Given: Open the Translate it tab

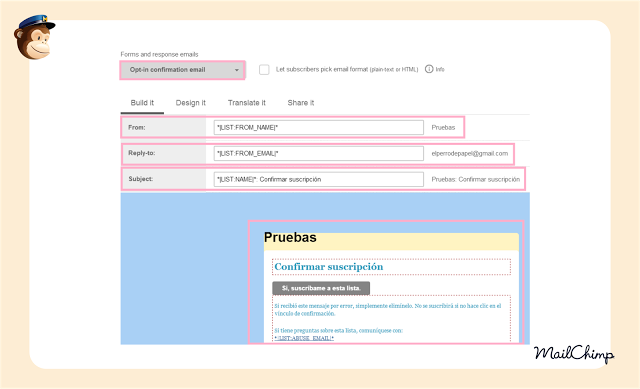Looking at the screenshot, I should tap(247, 103).
